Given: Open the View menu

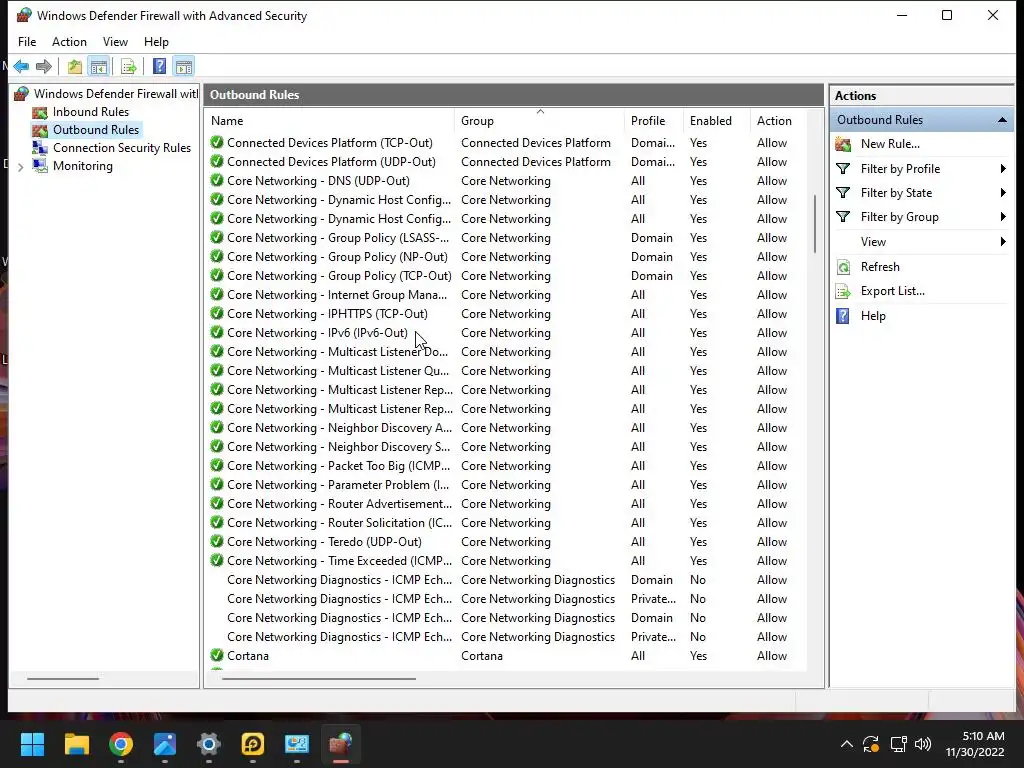Looking at the screenshot, I should coord(115,42).
